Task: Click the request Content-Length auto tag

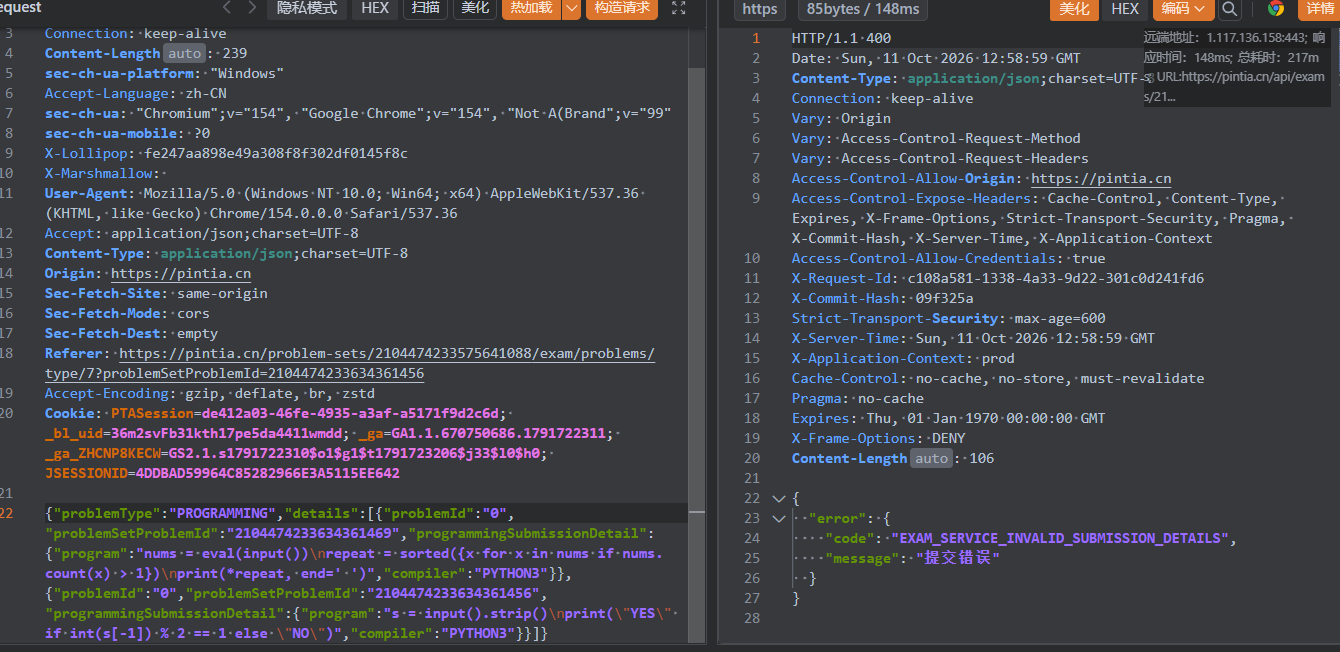Action: [184, 53]
